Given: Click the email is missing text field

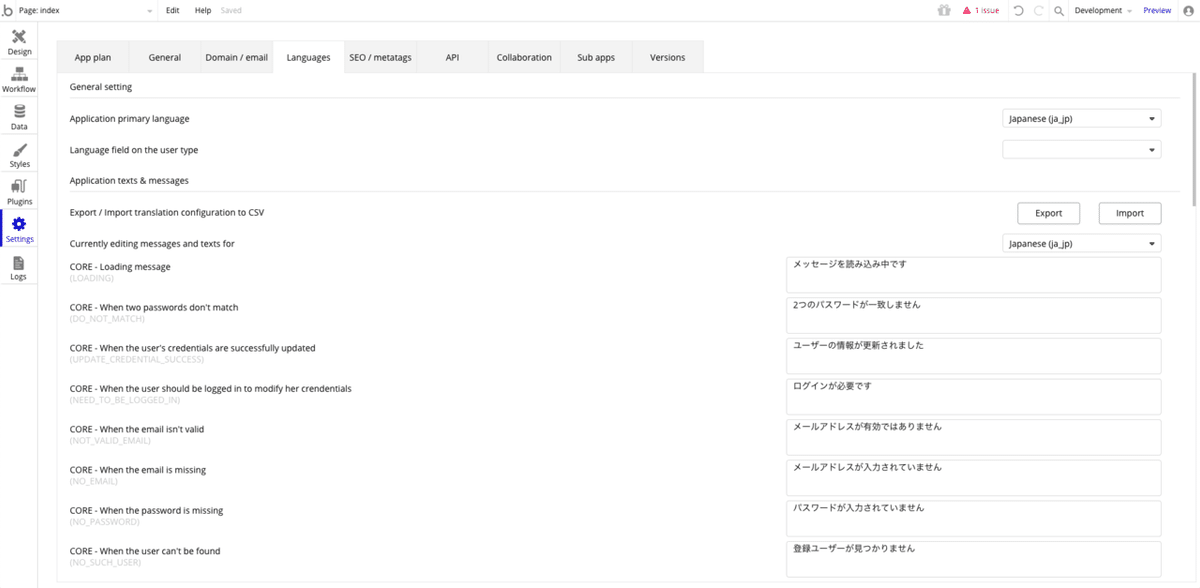Looking at the screenshot, I should [974, 478].
